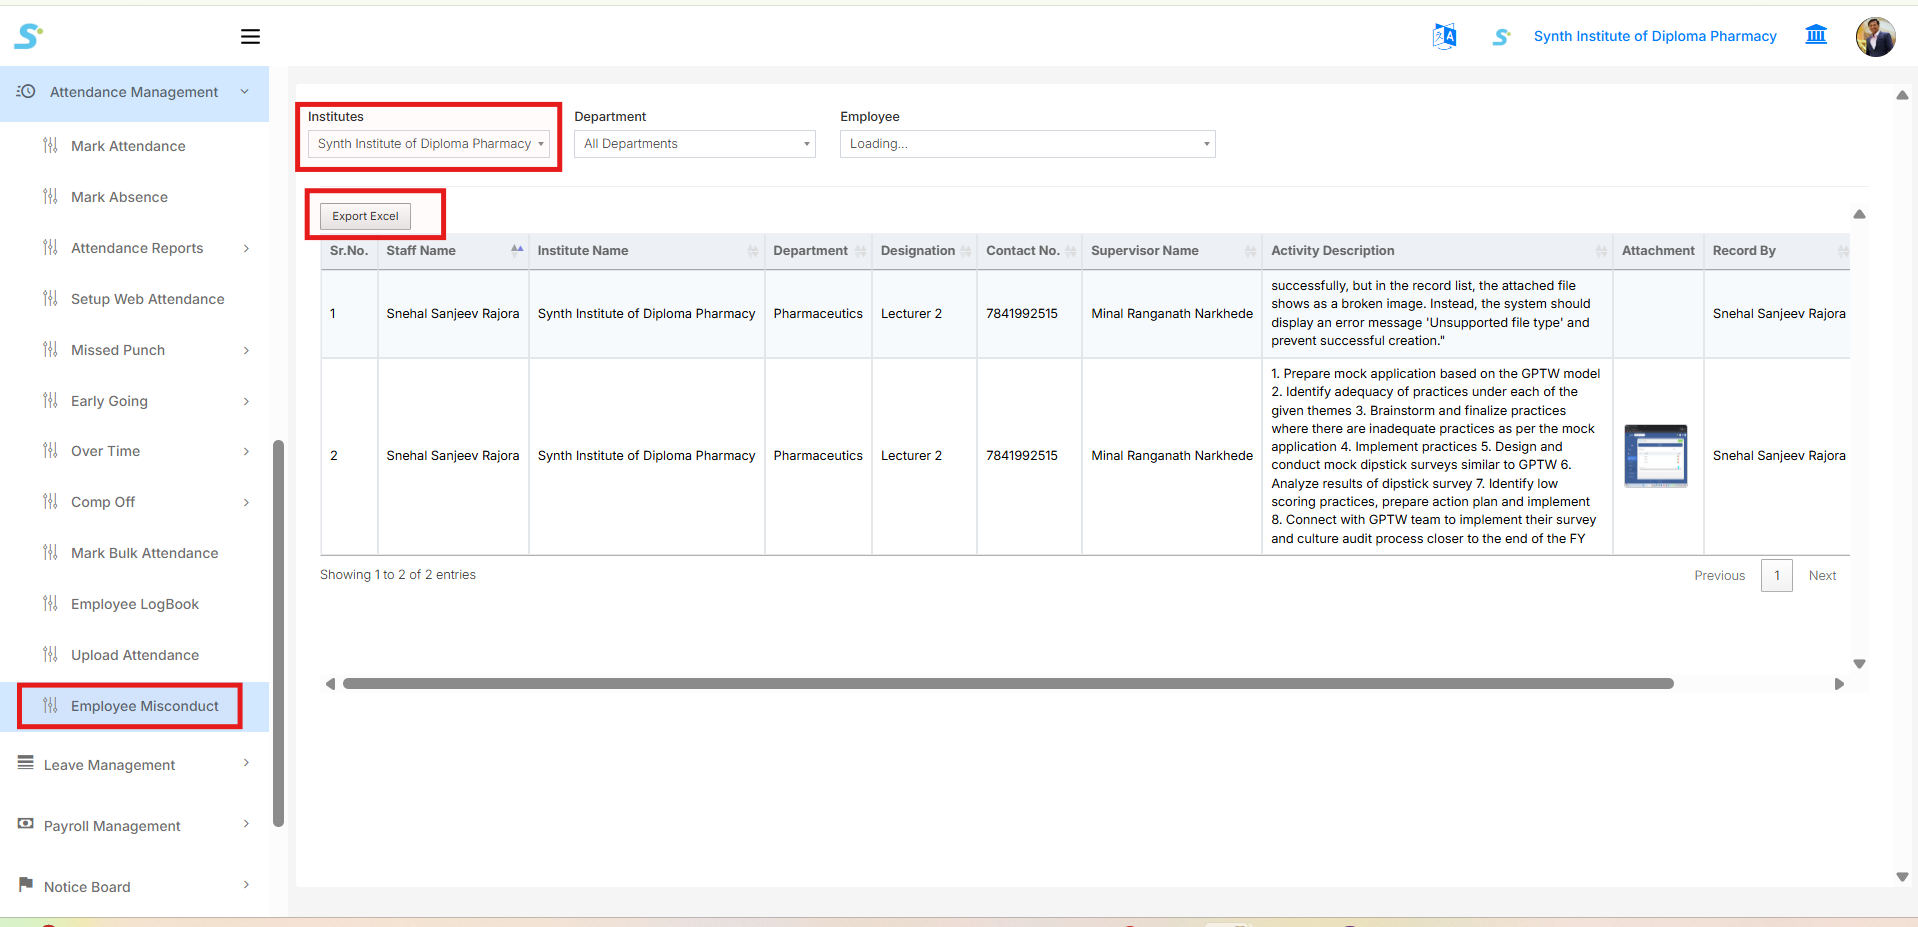
Task: Click the Over Time sidebar icon
Action: pos(50,450)
